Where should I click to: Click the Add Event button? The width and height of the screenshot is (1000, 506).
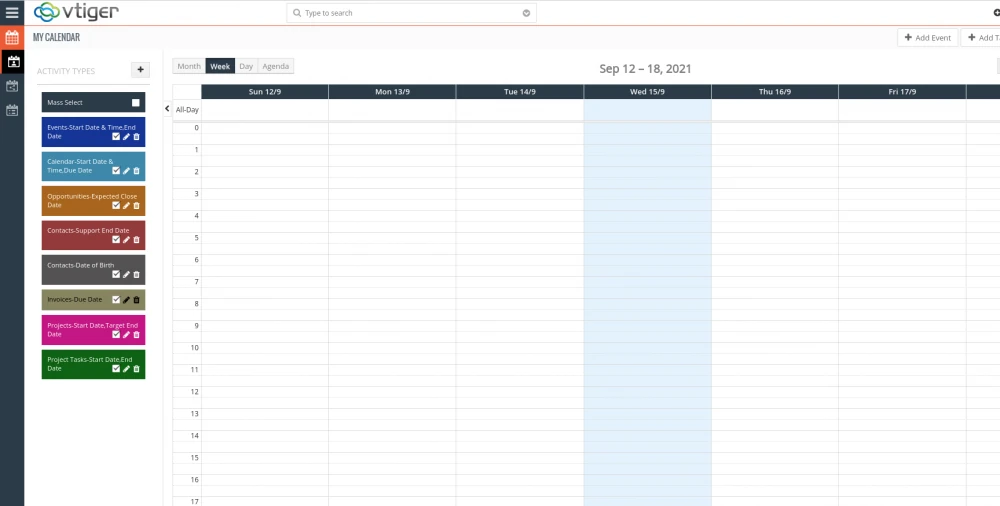(x=927, y=38)
